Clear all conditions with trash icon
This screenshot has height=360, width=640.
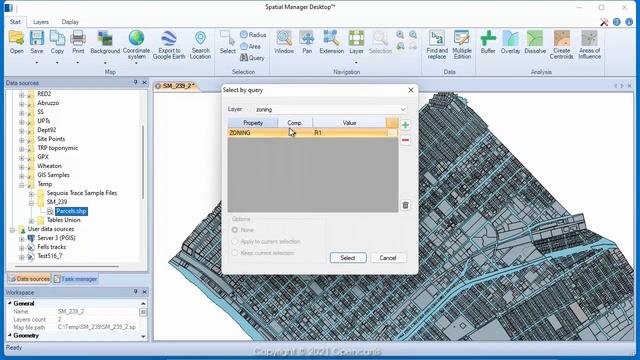click(405, 205)
